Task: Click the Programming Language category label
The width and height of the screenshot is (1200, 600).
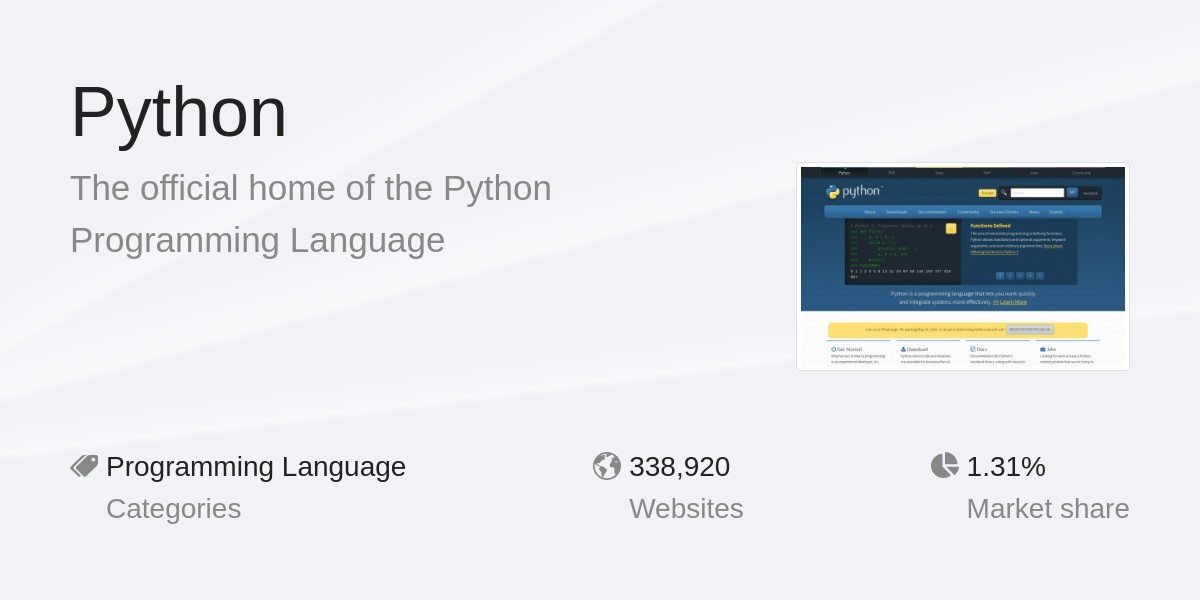Action: [x=256, y=466]
